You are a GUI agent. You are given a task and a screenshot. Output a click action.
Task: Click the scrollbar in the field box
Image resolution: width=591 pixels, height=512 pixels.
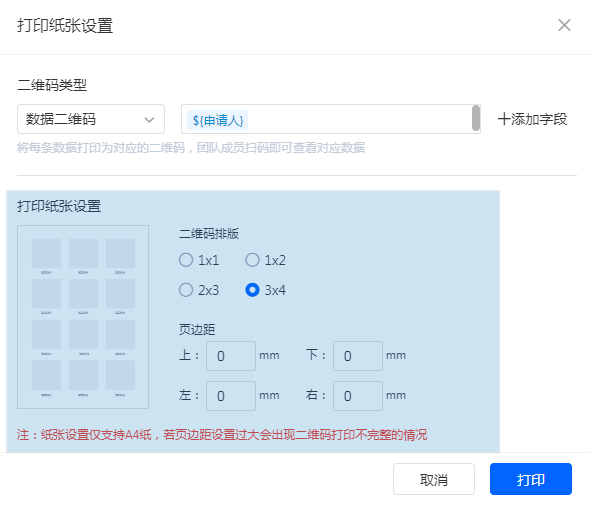[476, 118]
